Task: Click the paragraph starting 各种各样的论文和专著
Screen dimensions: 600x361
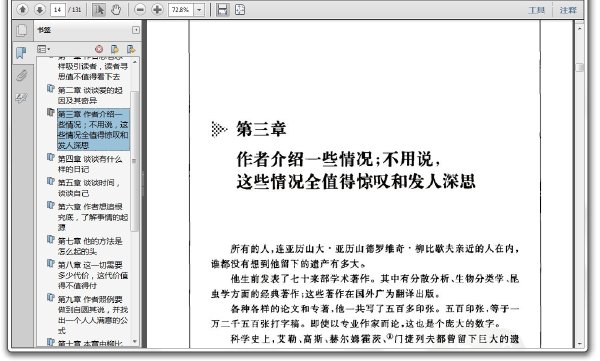Action: click(x=365, y=316)
